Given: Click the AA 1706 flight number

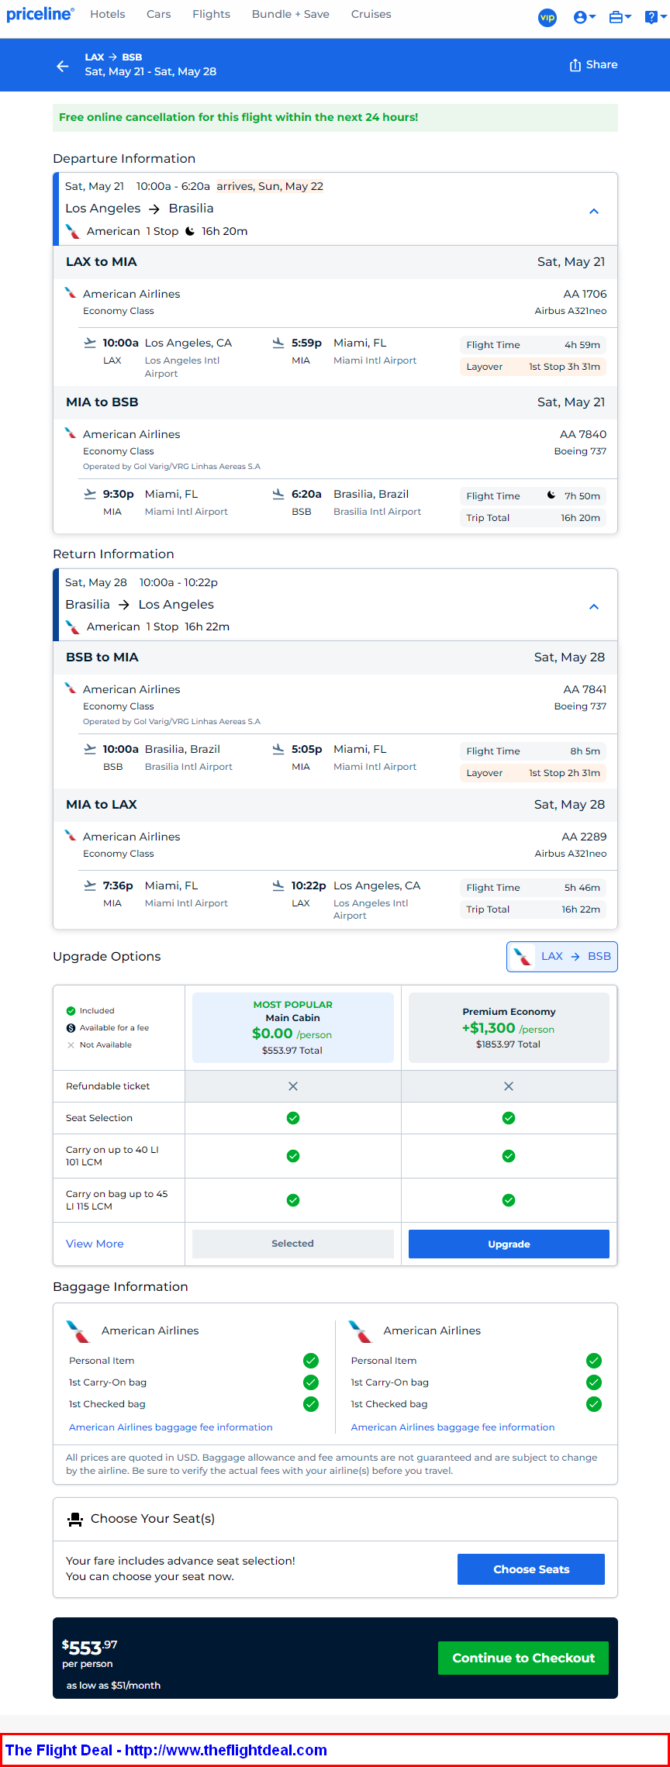Looking at the screenshot, I should pyautogui.click(x=585, y=294).
